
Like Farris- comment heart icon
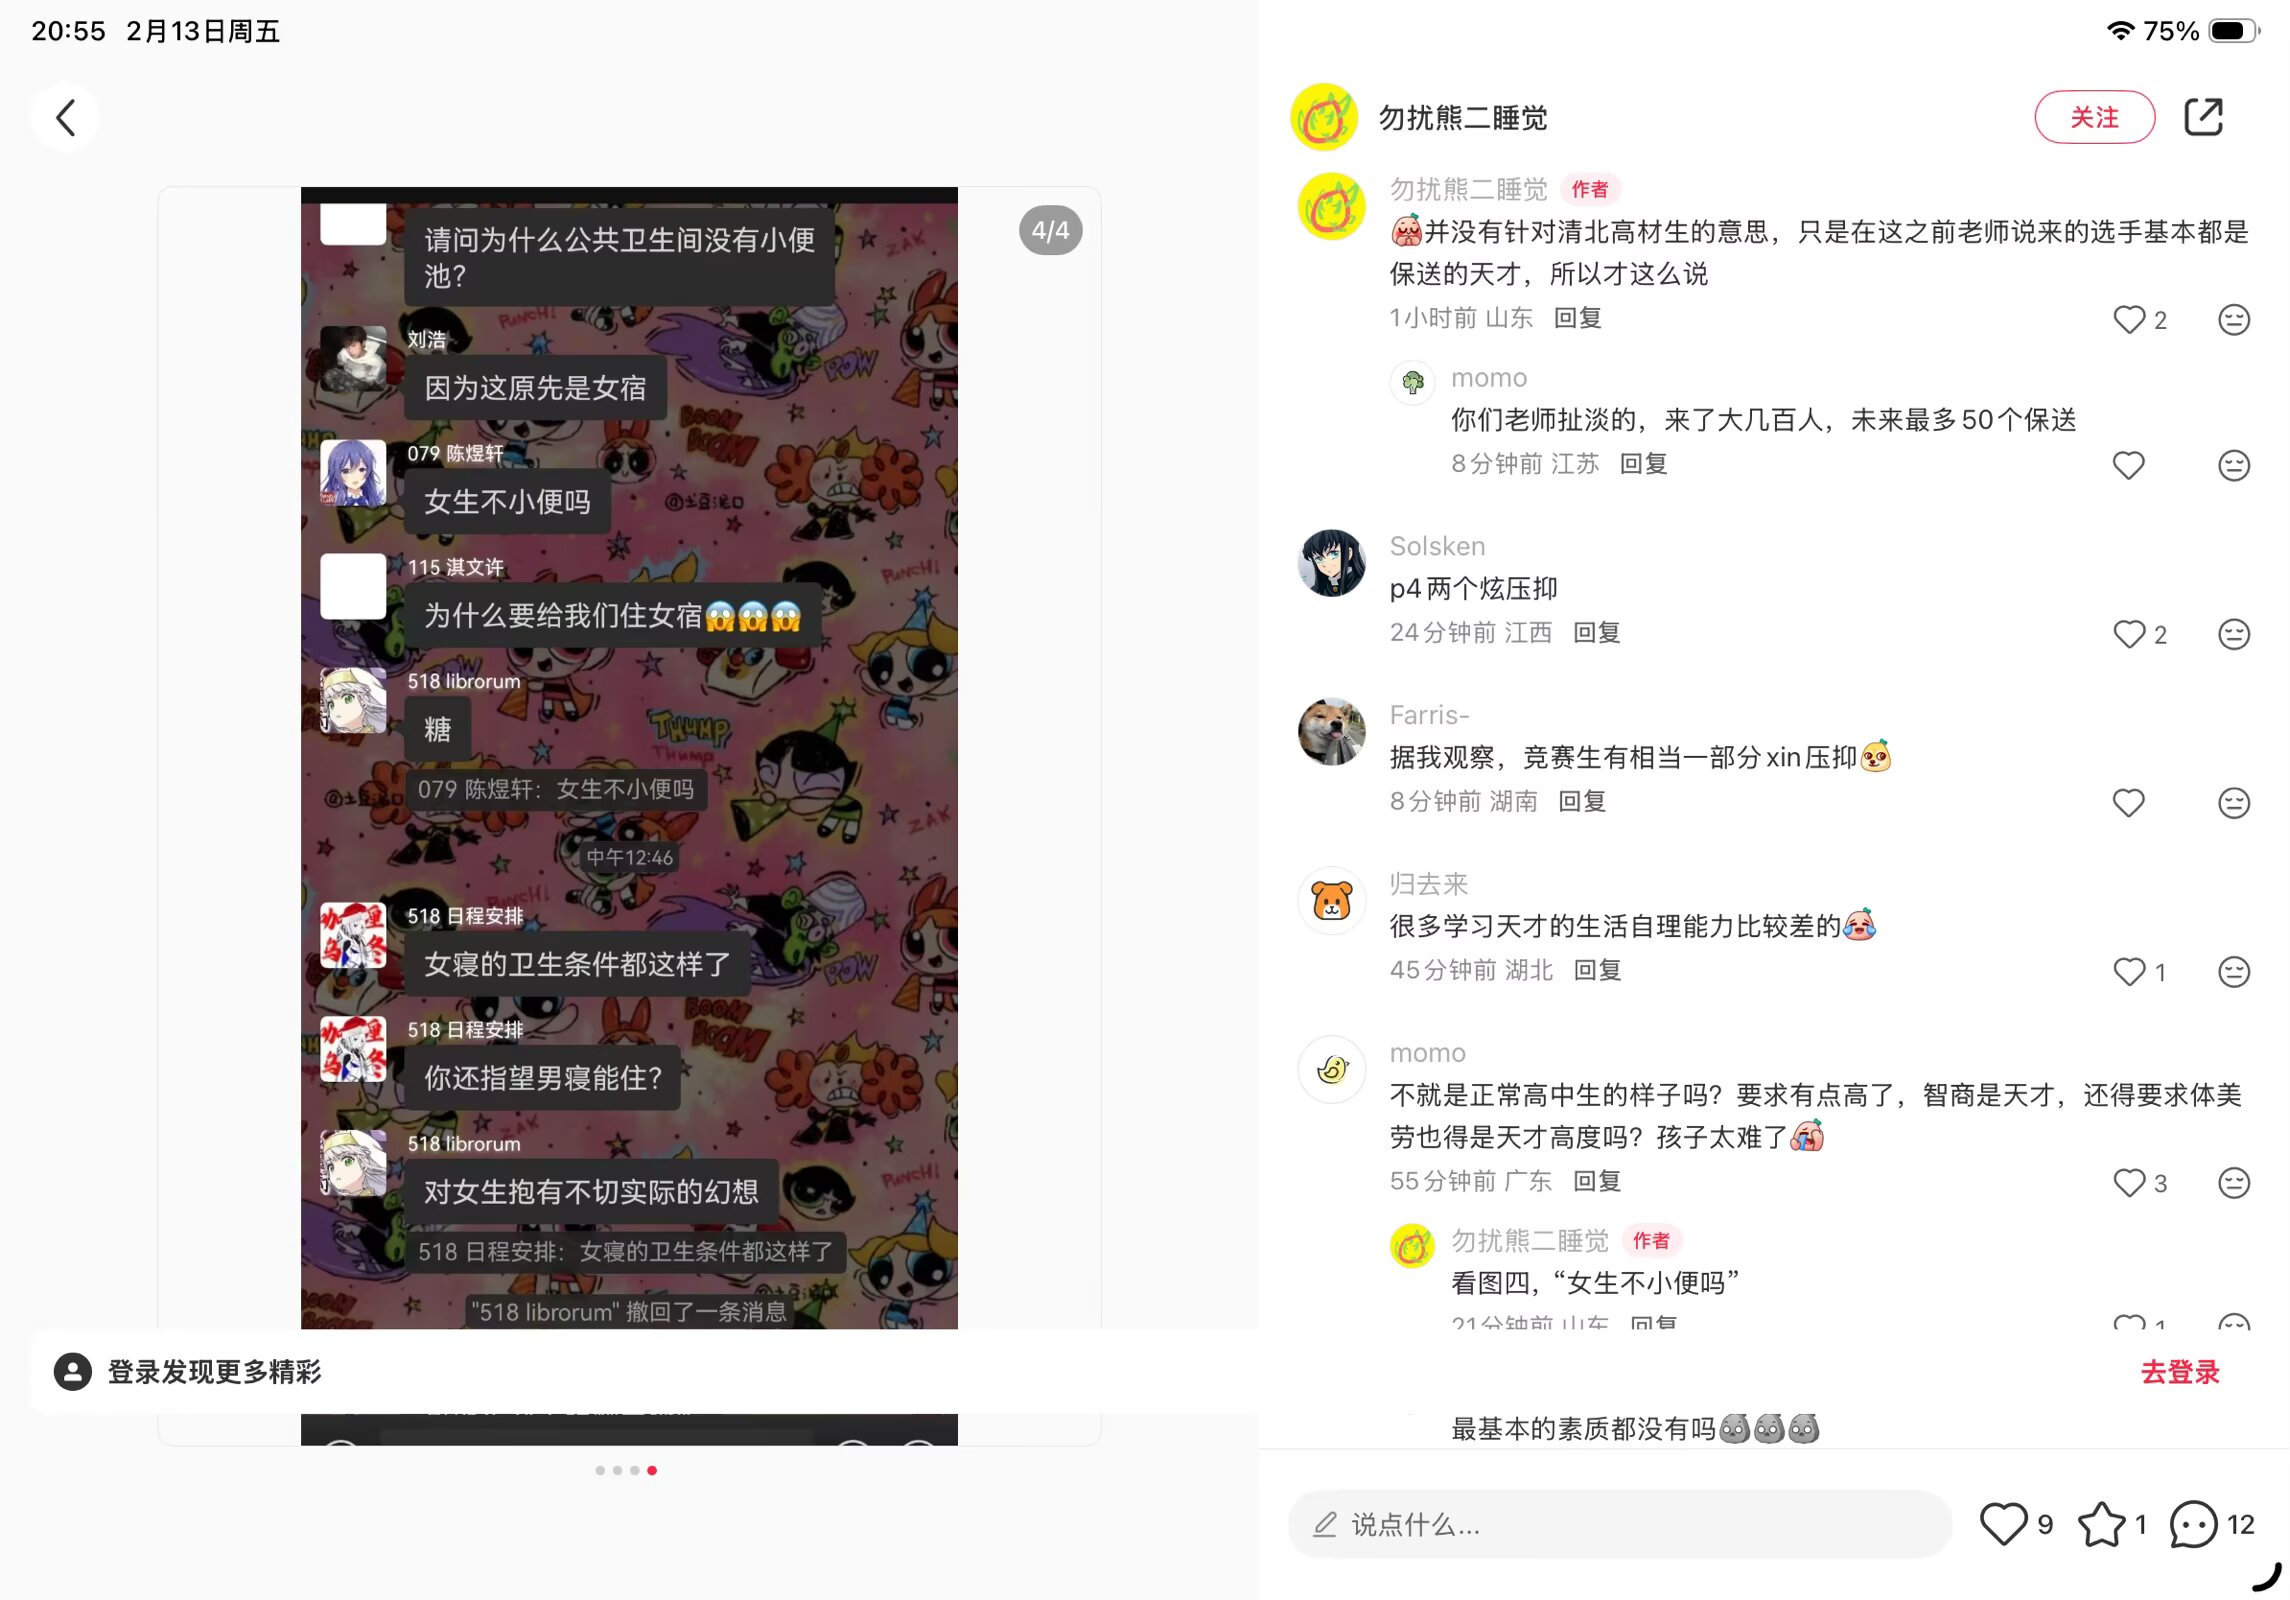(2128, 803)
